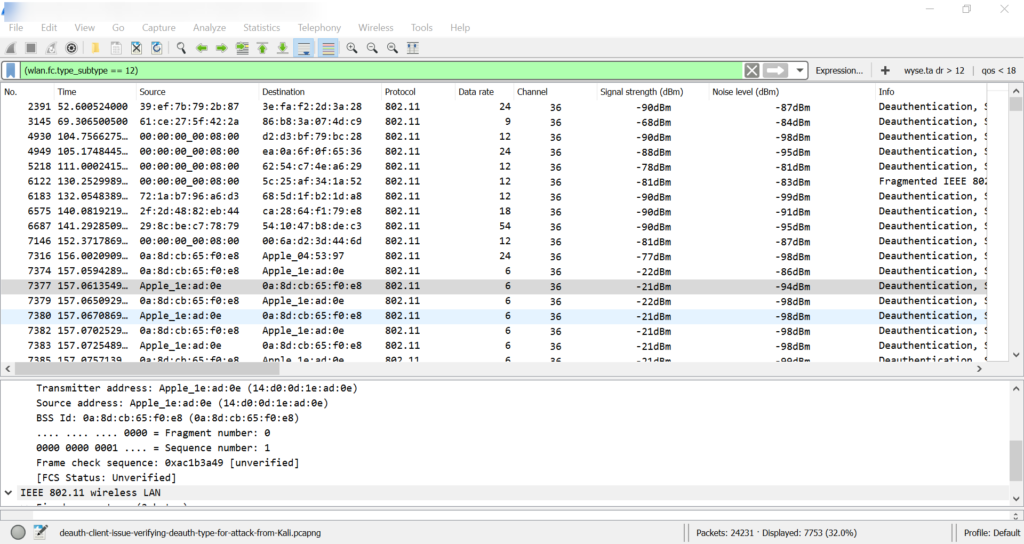Open the Wireless menu

pos(375,28)
